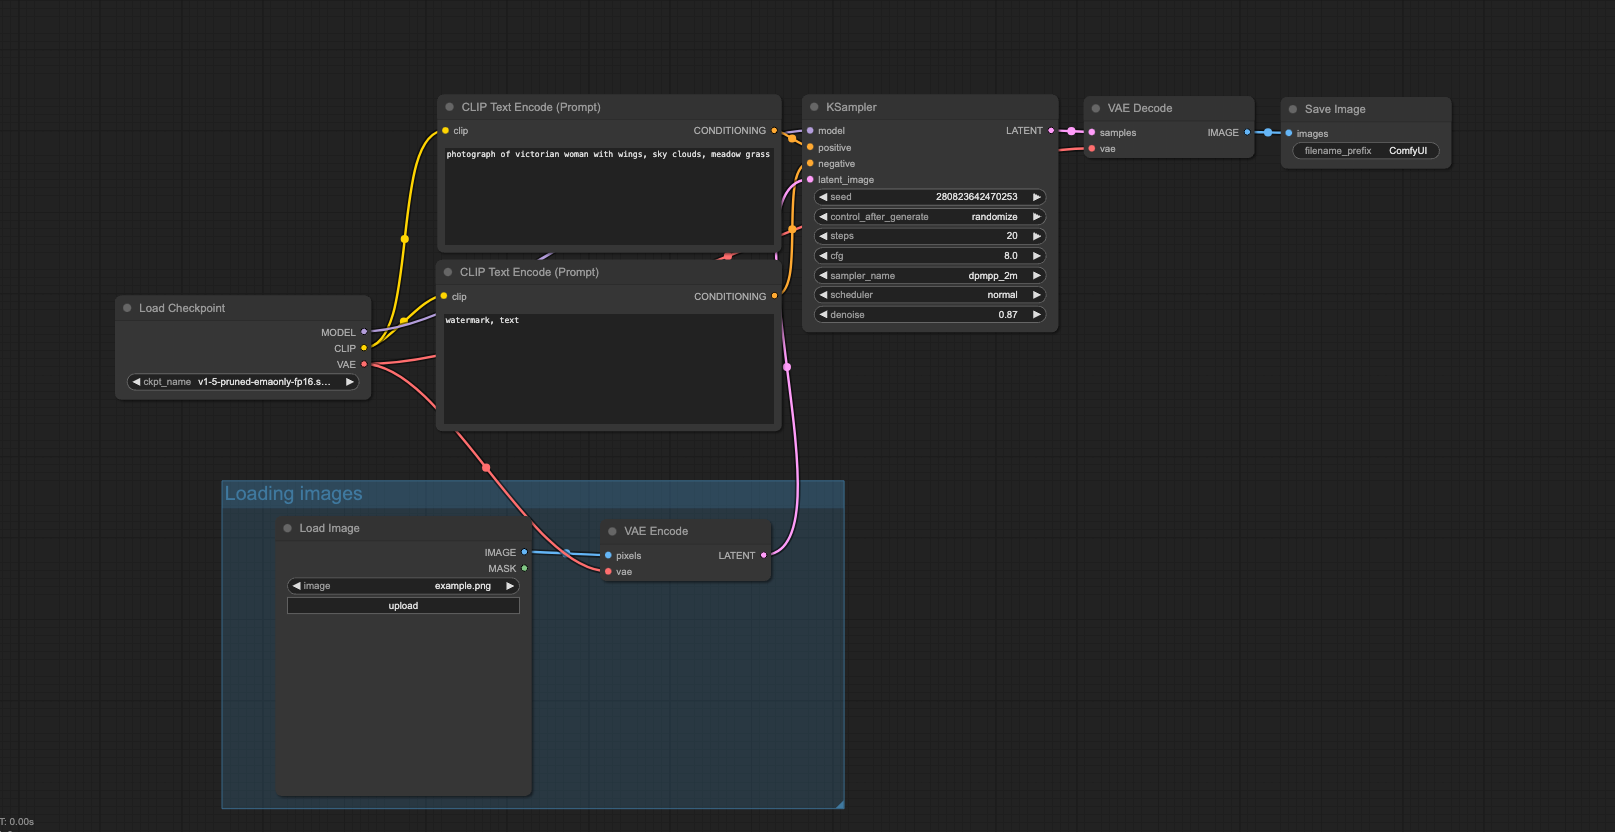Image resolution: width=1615 pixels, height=832 pixels.
Task: Click the MODEL output port on Load Checkpoint
Action: 364,332
